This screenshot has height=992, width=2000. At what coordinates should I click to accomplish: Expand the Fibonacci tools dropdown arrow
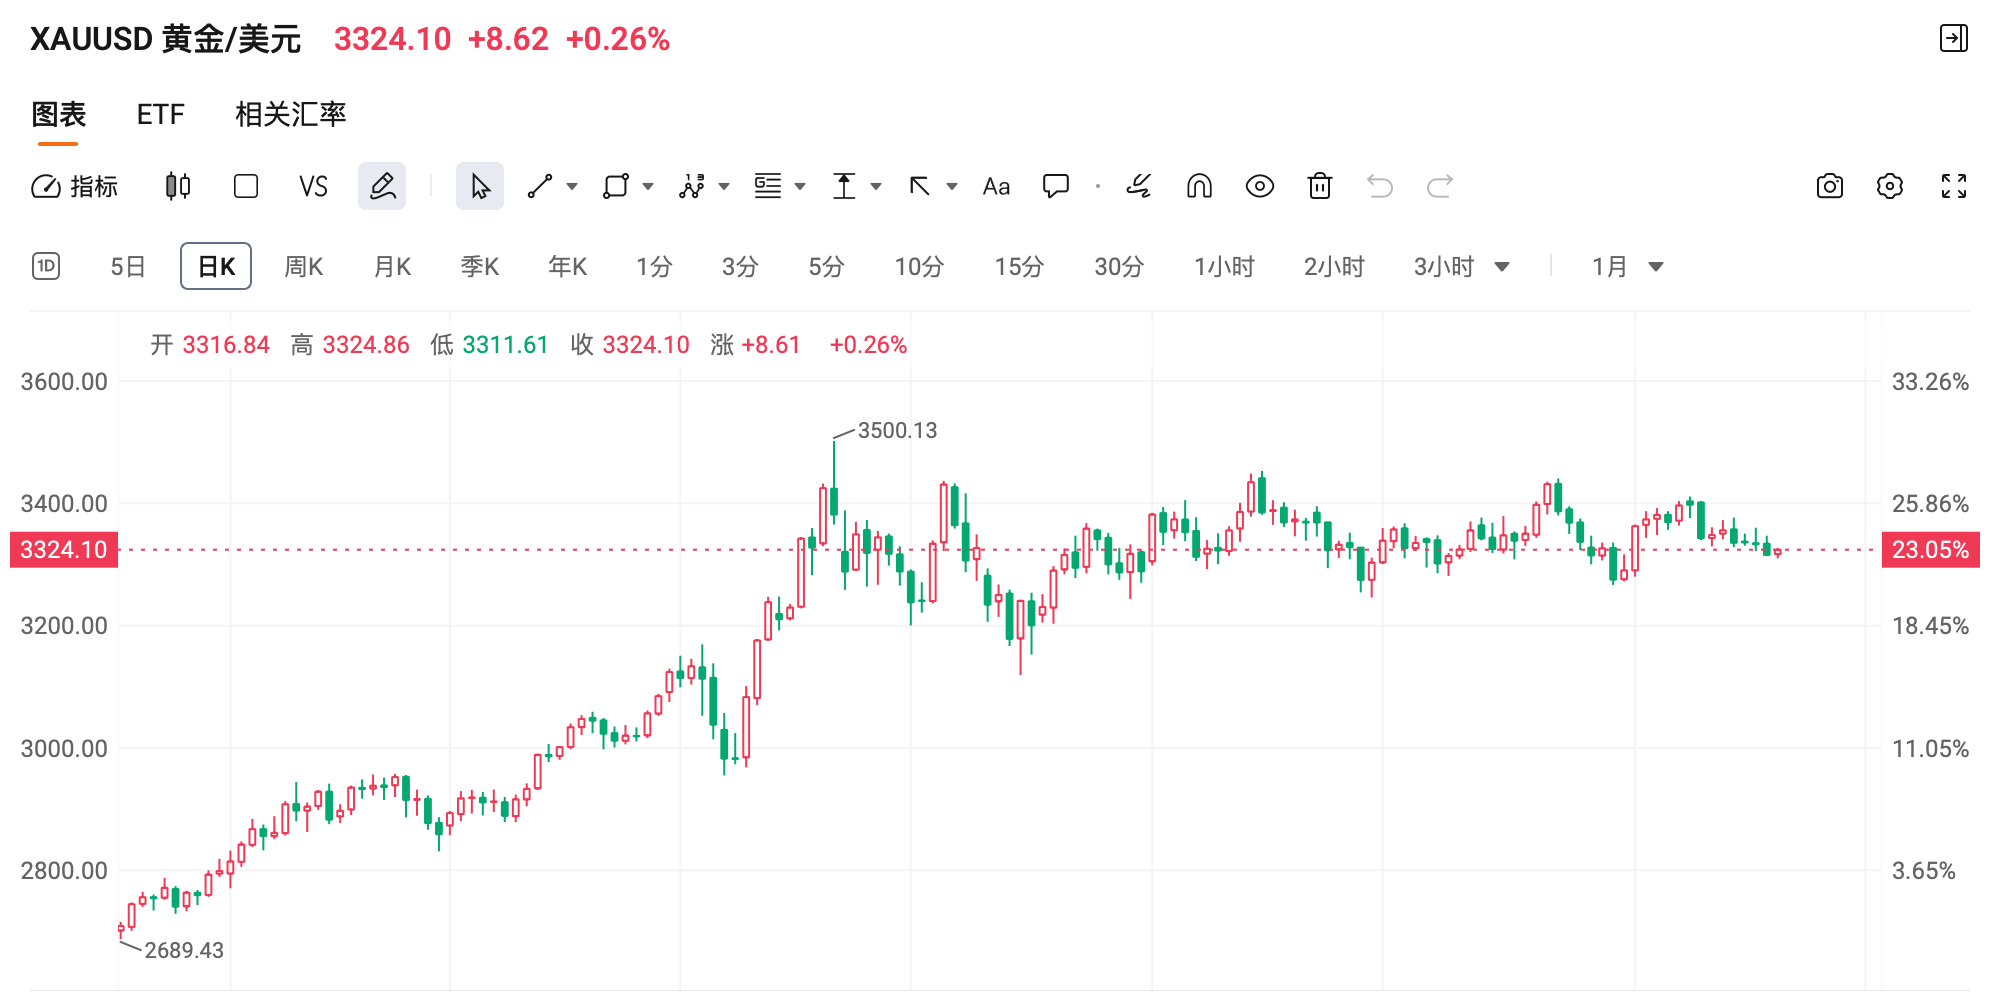pyautogui.click(x=800, y=187)
